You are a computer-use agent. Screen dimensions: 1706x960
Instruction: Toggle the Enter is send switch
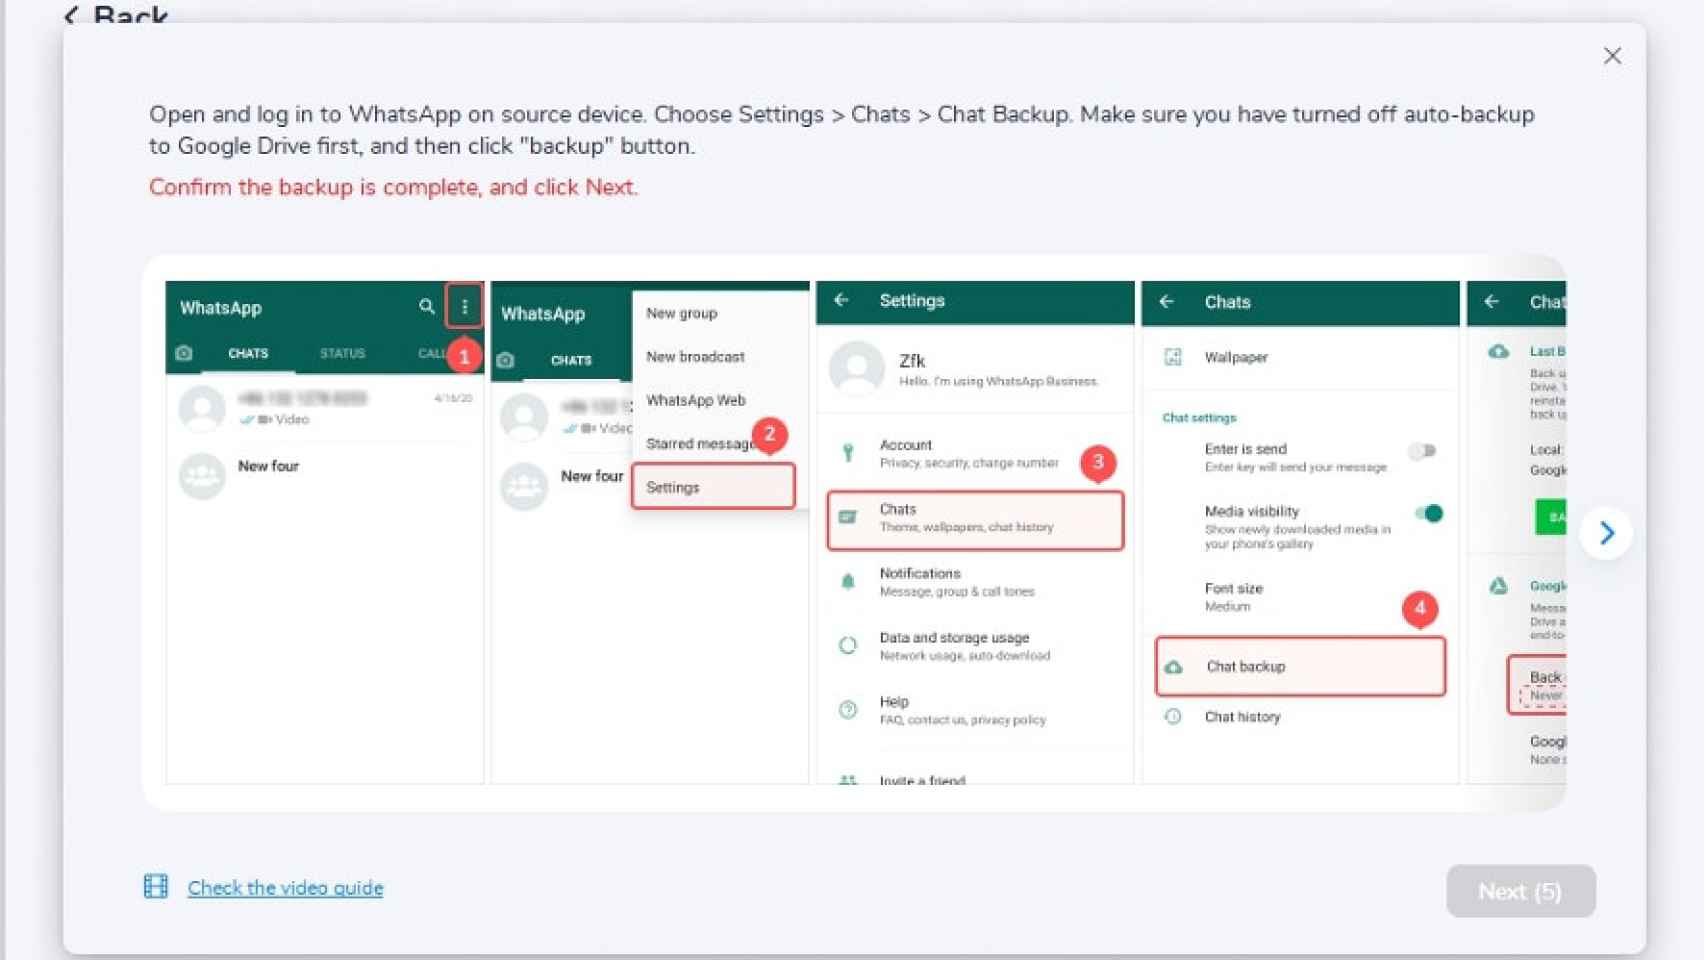pyautogui.click(x=1423, y=451)
